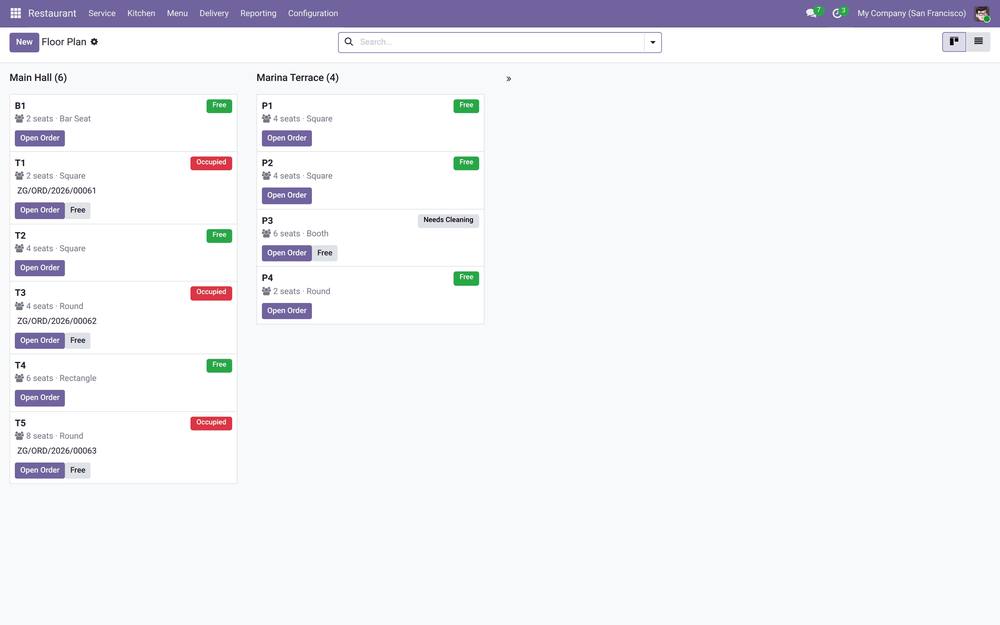
Task: Click the seats icon on T4 card
Action: tap(19, 378)
